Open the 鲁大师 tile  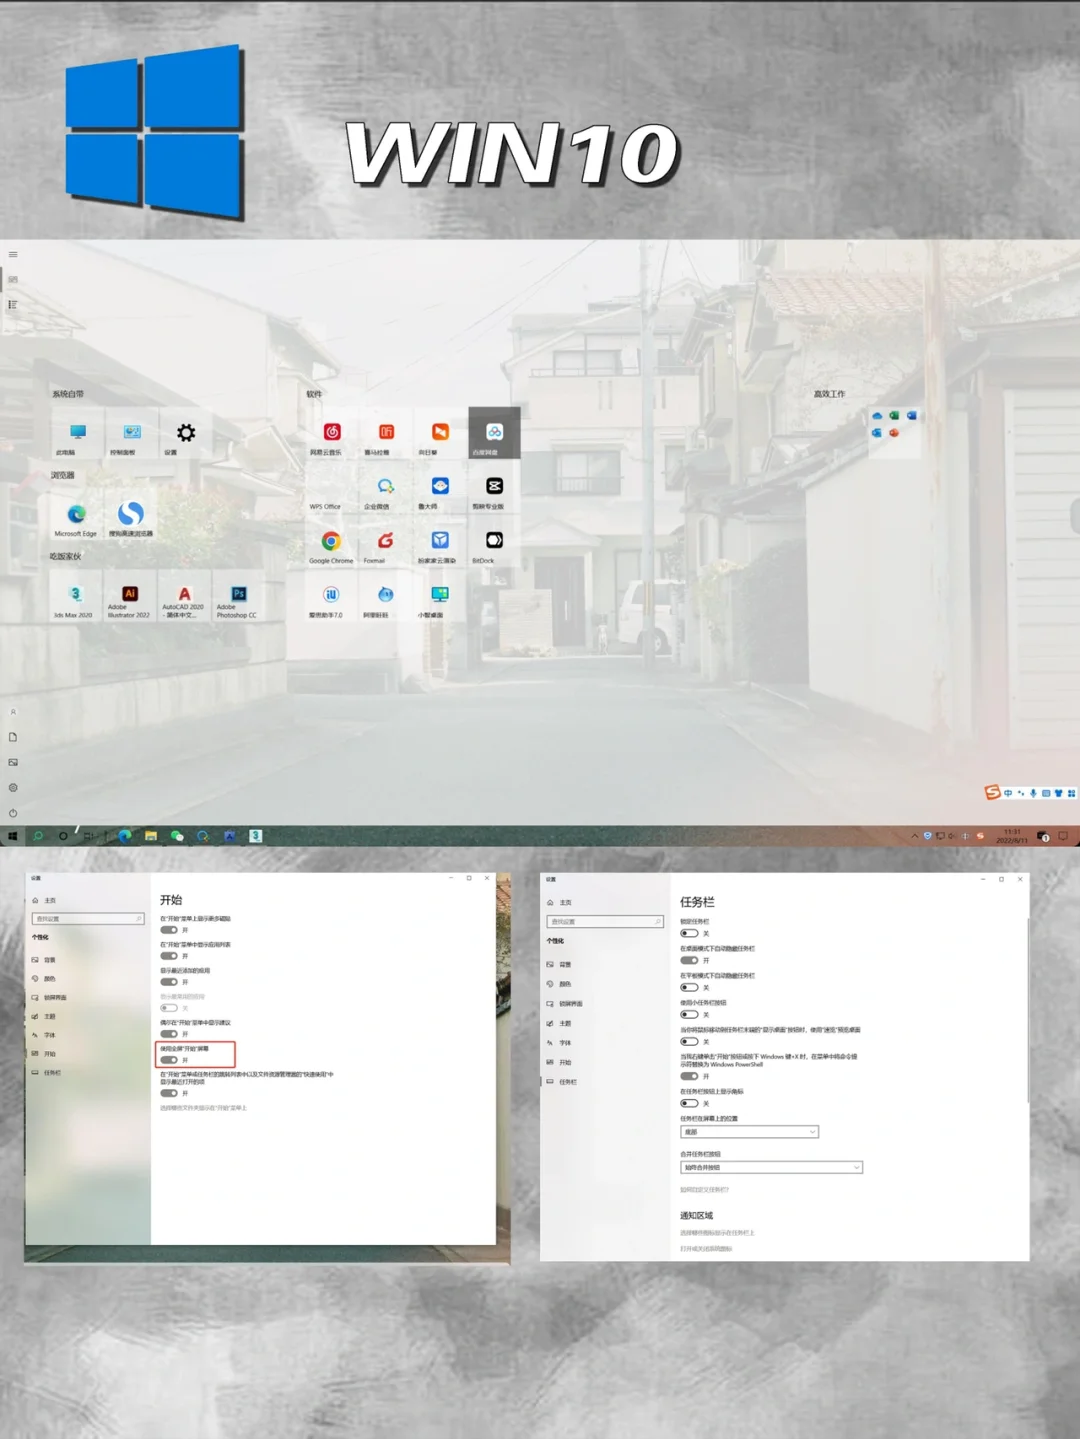[440, 488]
